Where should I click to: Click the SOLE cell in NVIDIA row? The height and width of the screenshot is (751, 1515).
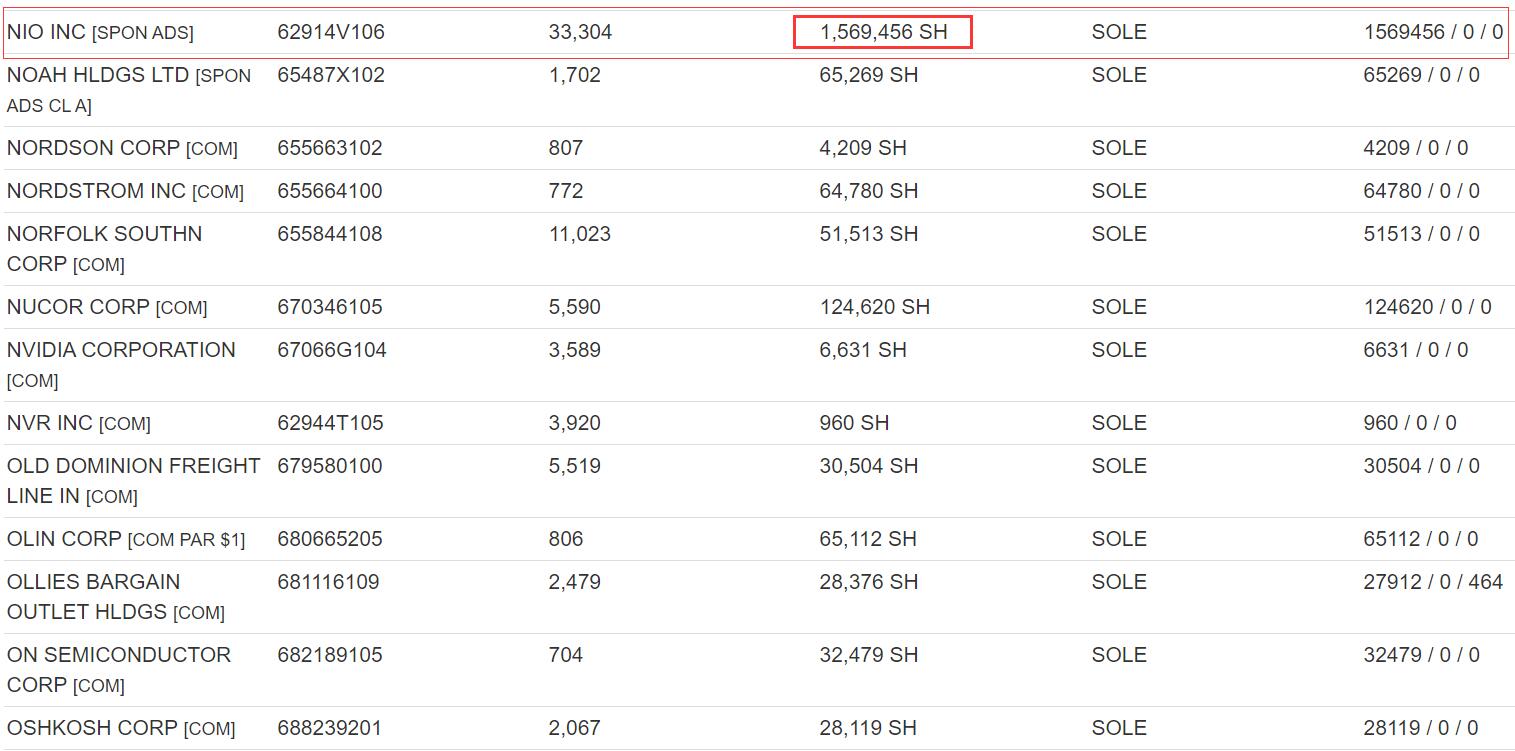pyautogui.click(x=1118, y=350)
